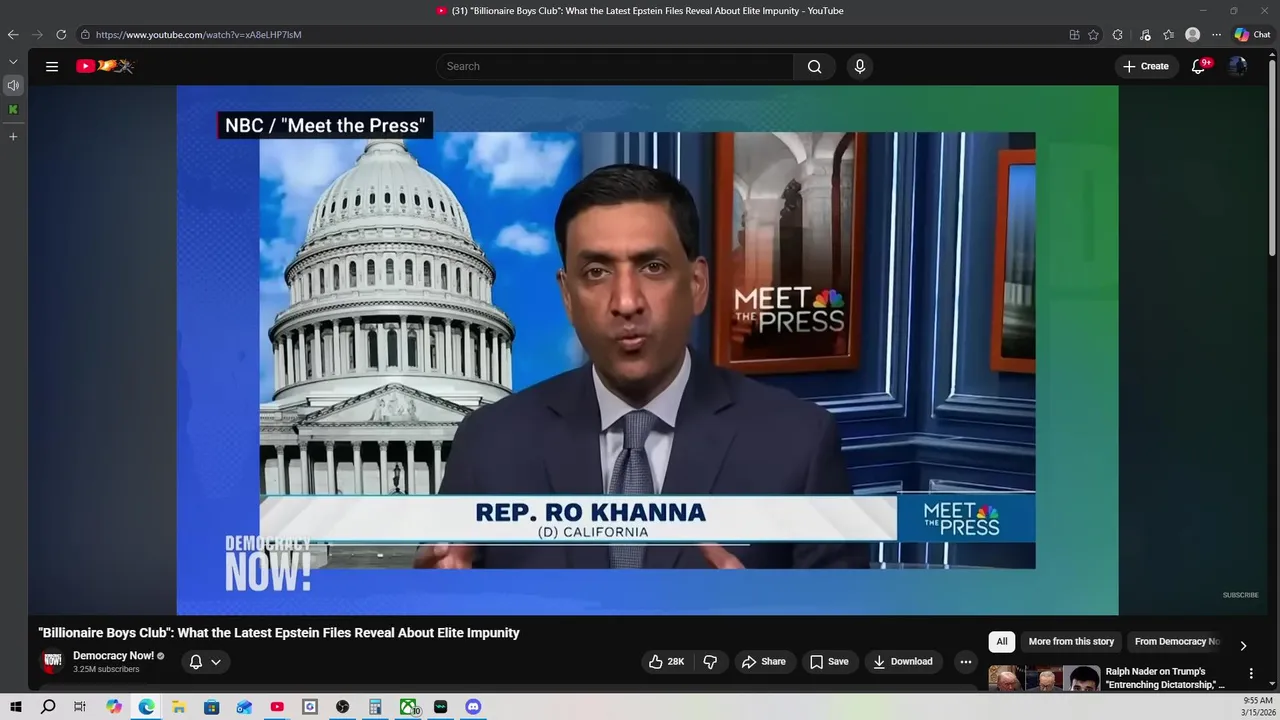Click the video player to pause
Viewport: 1280px width, 720px height.
click(x=647, y=350)
